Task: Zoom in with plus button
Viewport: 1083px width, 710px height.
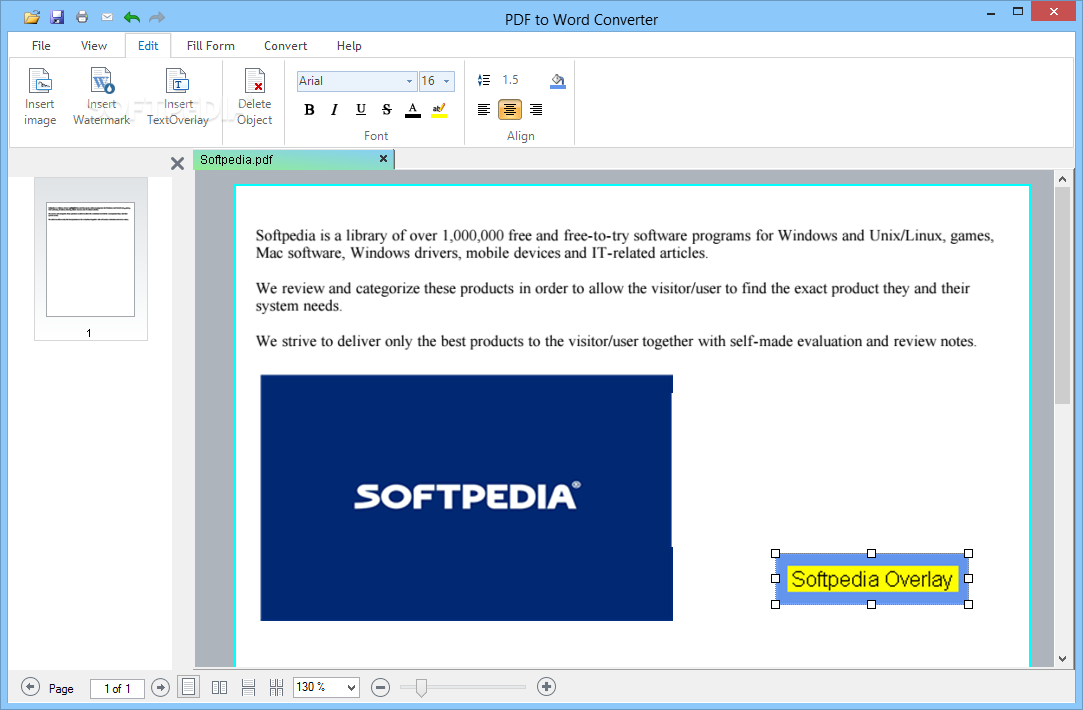Action: tap(546, 687)
